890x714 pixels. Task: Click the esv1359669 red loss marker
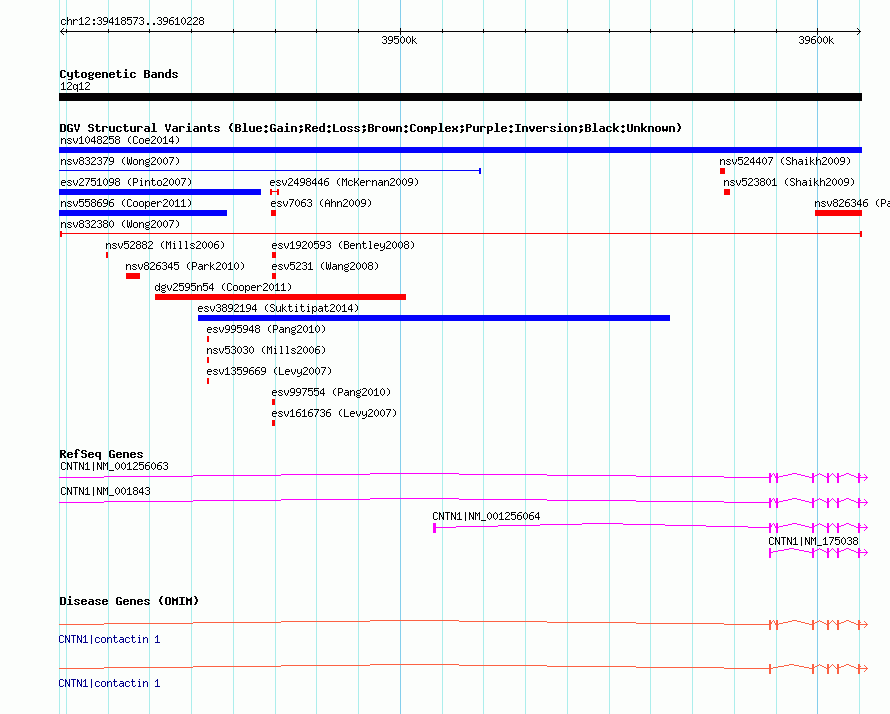point(208,381)
